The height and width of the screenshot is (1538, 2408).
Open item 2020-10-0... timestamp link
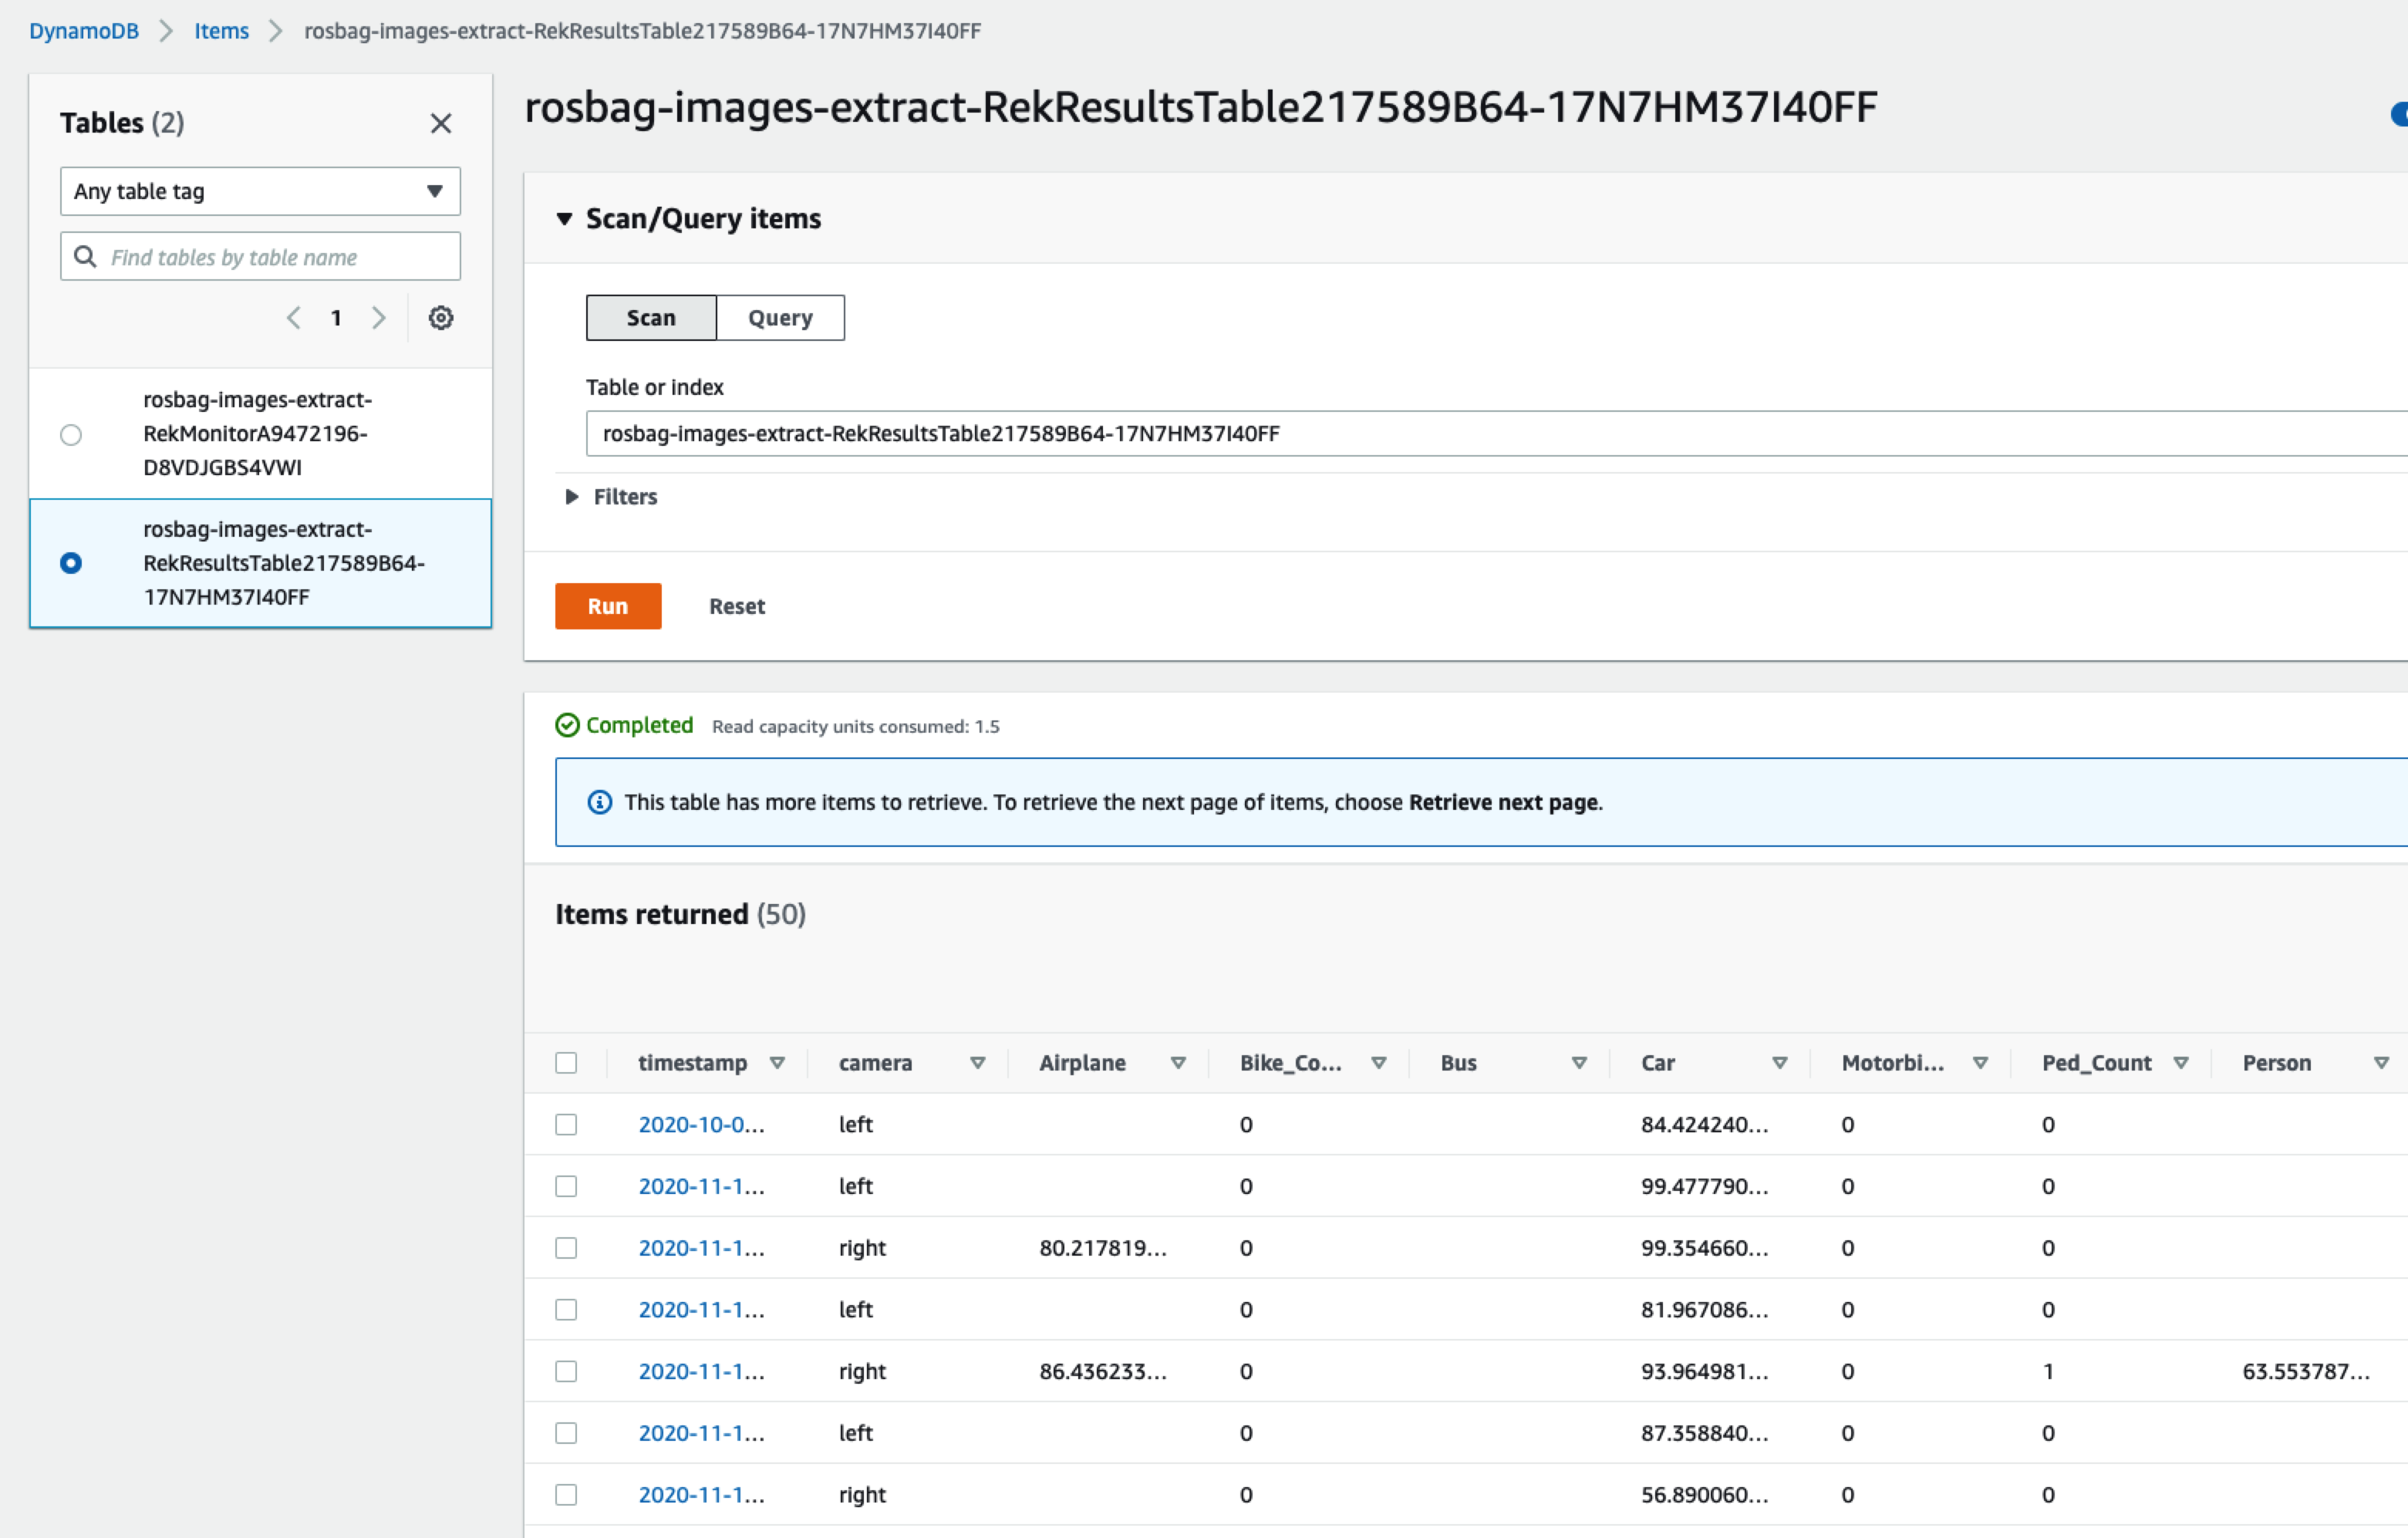[x=701, y=1125]
